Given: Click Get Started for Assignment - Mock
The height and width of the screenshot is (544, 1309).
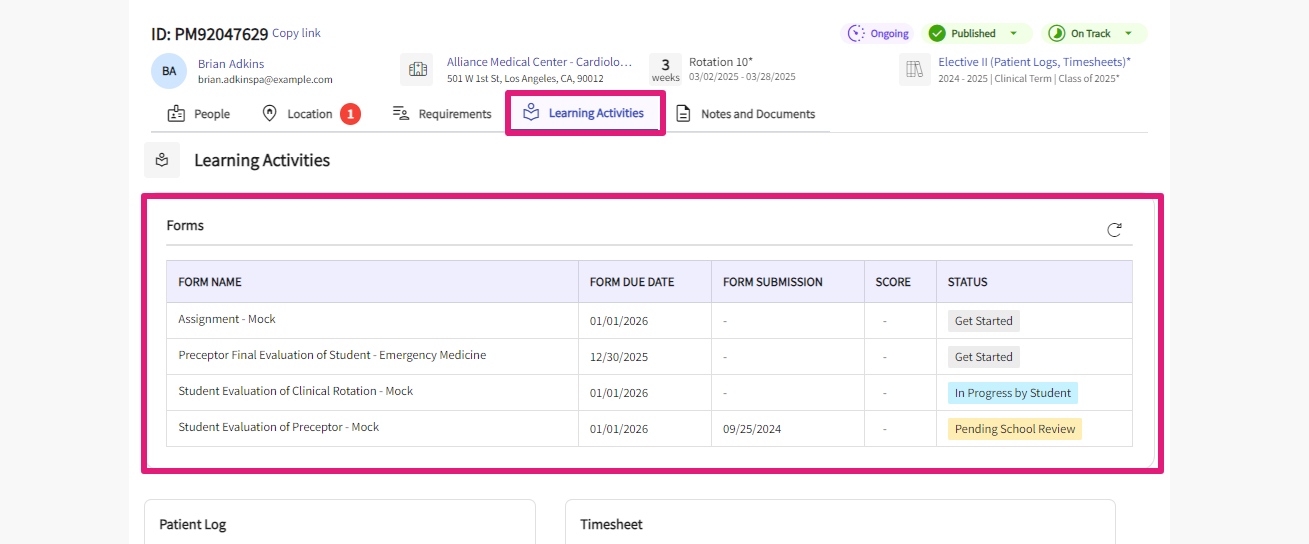Looking at the screenshot, I should point(983,321).
